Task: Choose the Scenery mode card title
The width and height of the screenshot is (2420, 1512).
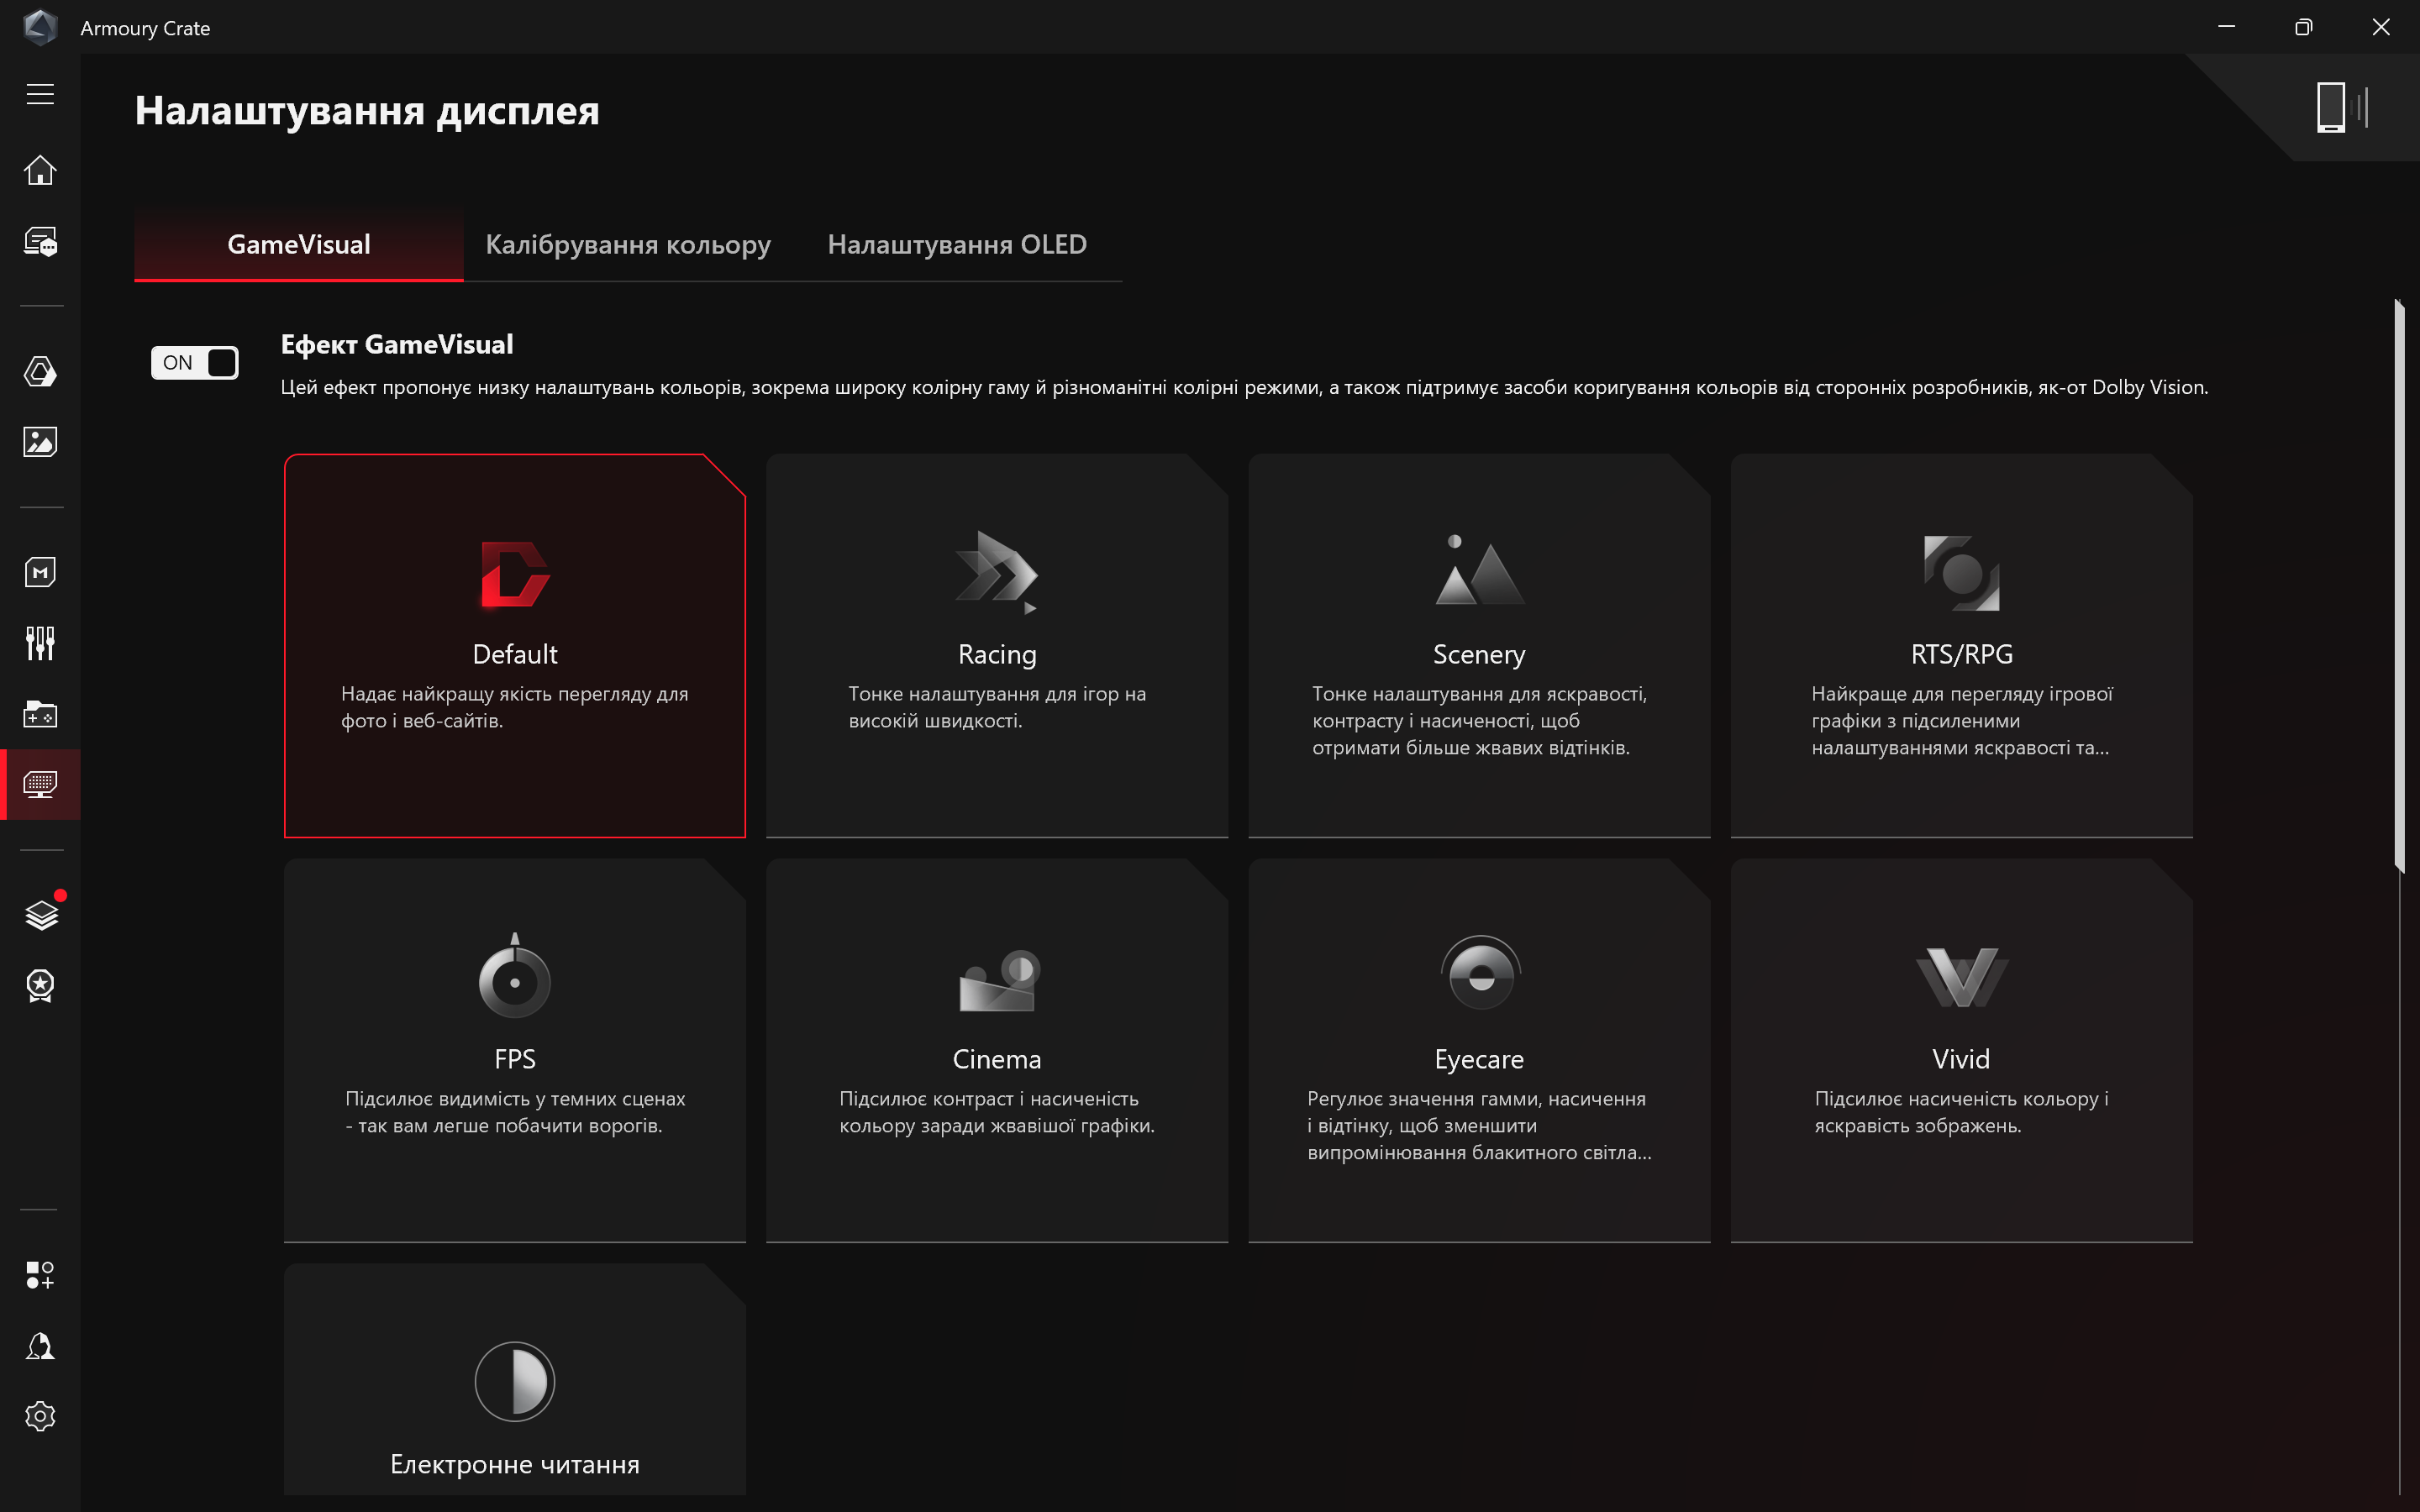Action: click(1479, 654)
